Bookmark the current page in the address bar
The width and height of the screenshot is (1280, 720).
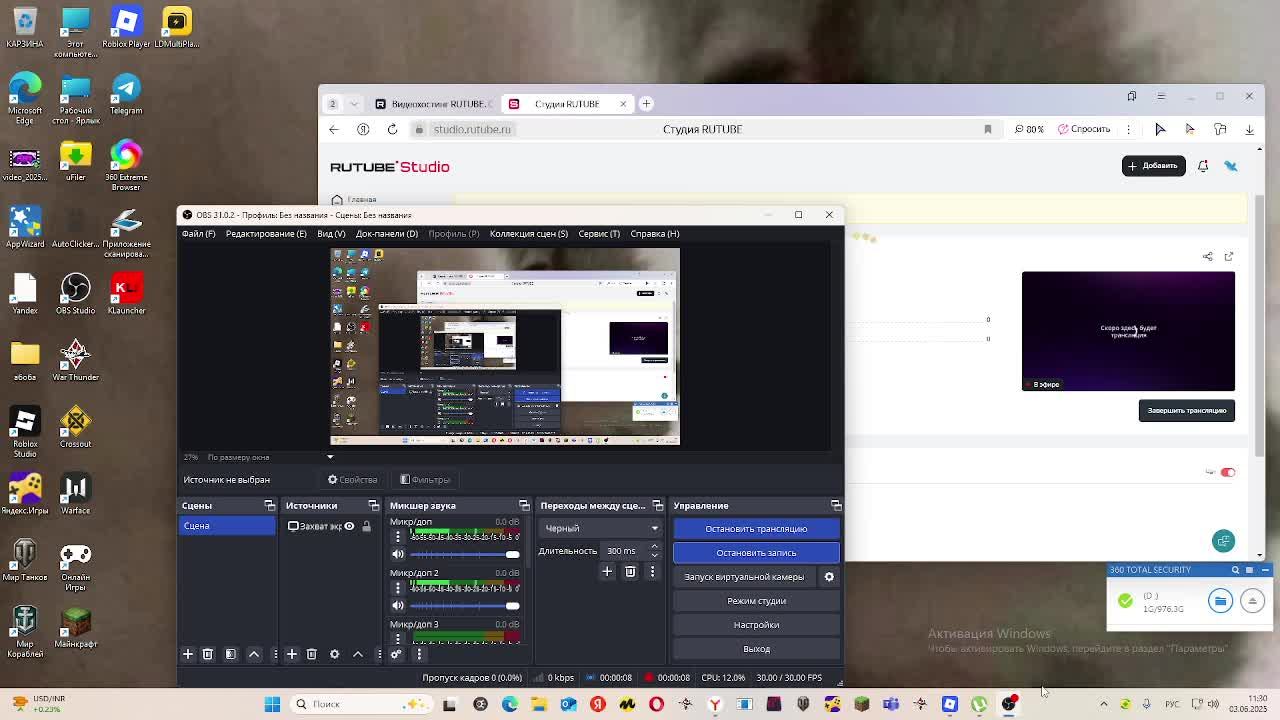coord(988,129)
